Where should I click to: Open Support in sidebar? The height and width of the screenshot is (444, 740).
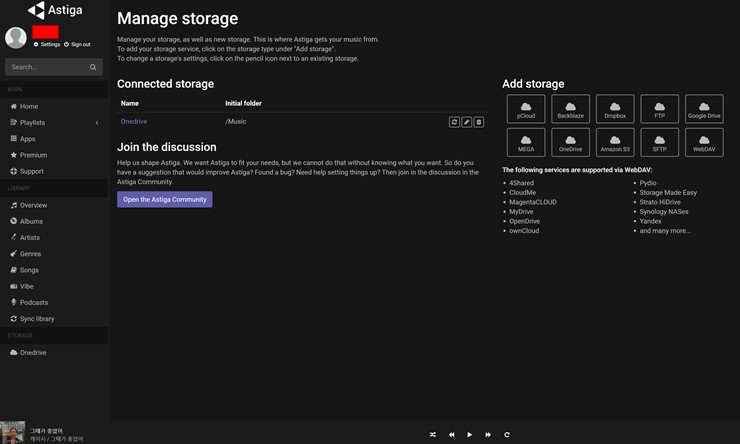coord(27,171)
